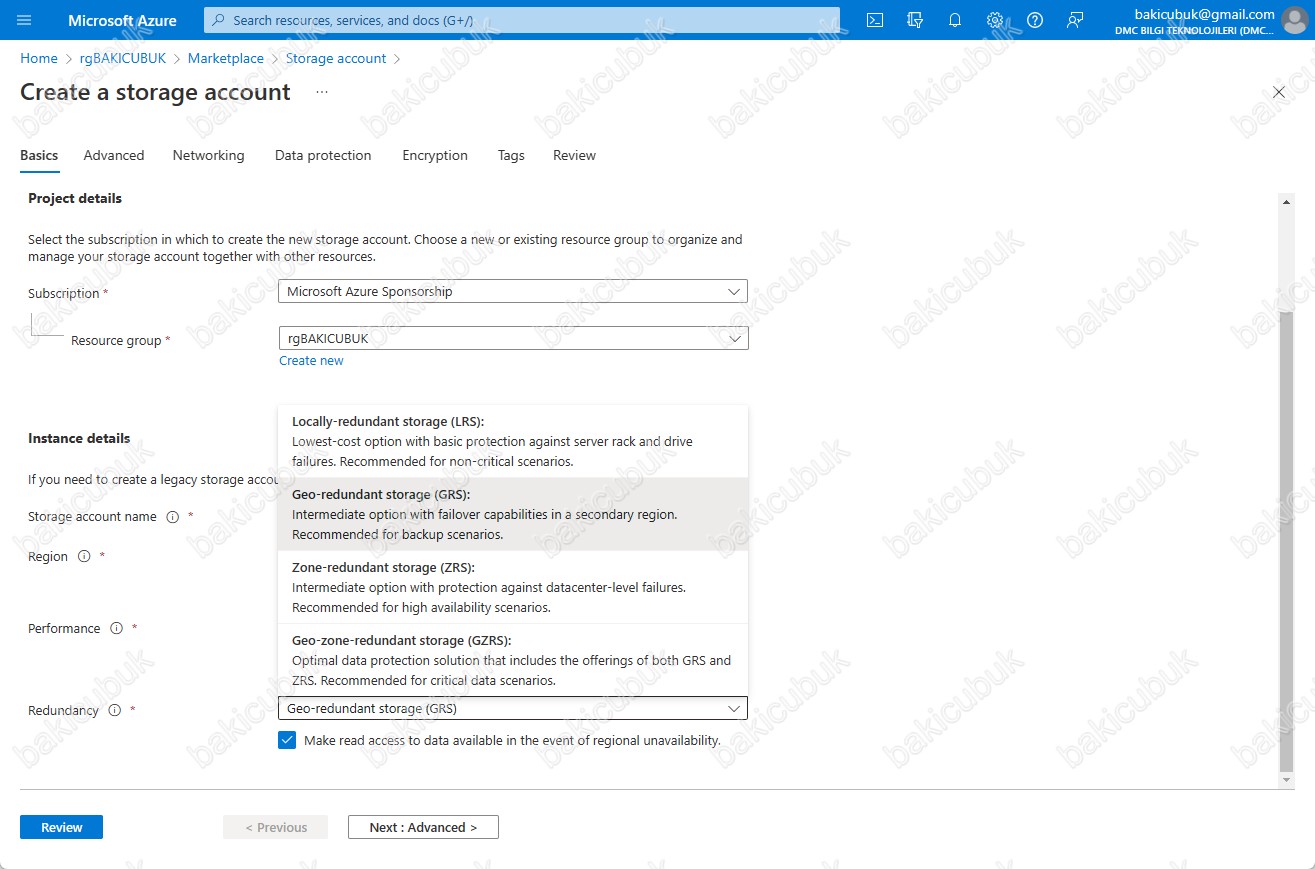Click the scrollbar down arrow

tap(1286, 779)
